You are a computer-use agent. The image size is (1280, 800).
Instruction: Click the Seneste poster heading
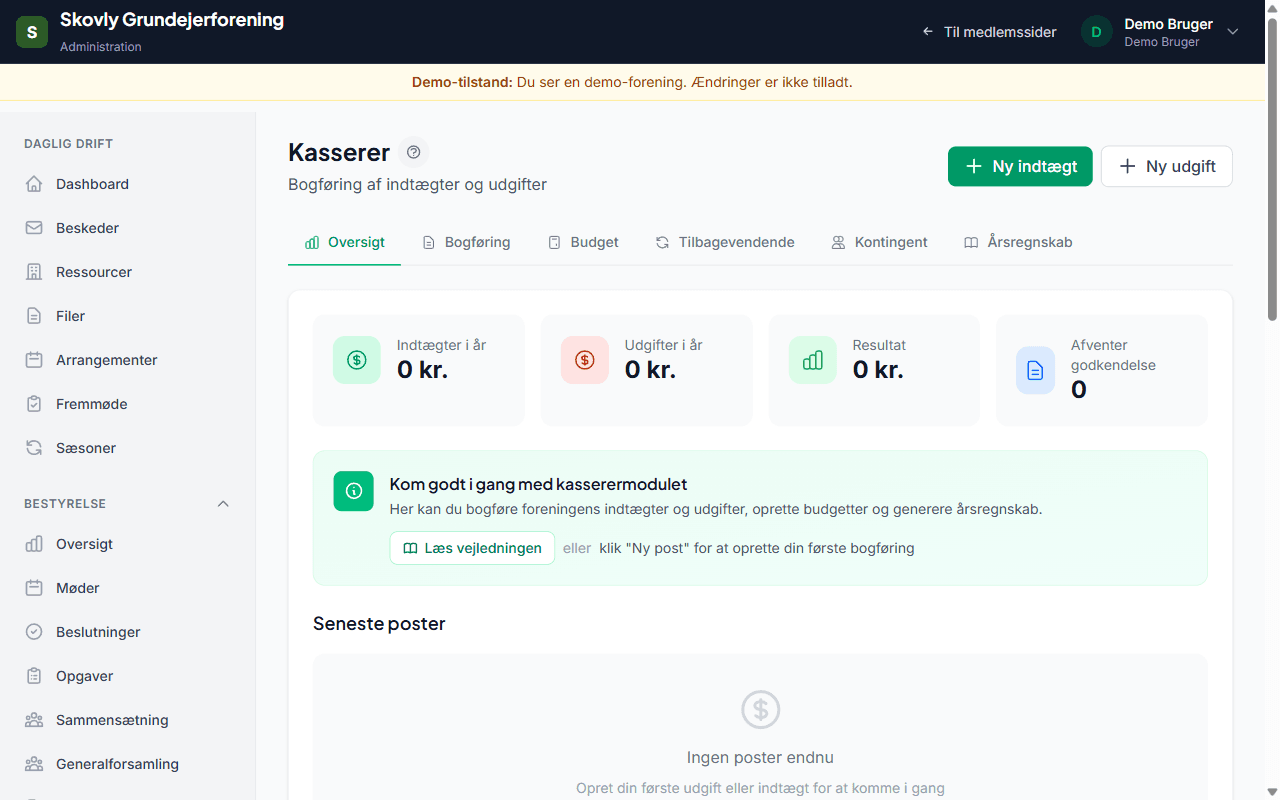379,623
